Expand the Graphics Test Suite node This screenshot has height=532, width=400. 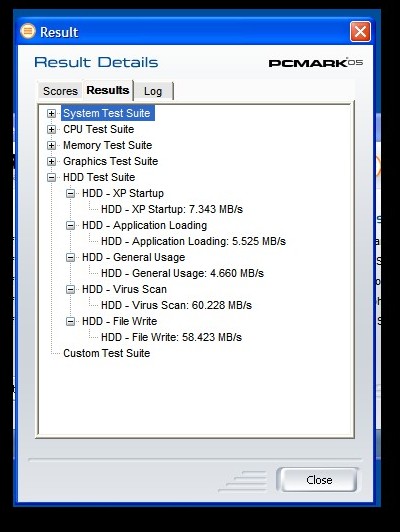pyautogui.click(x=51, y=161)
